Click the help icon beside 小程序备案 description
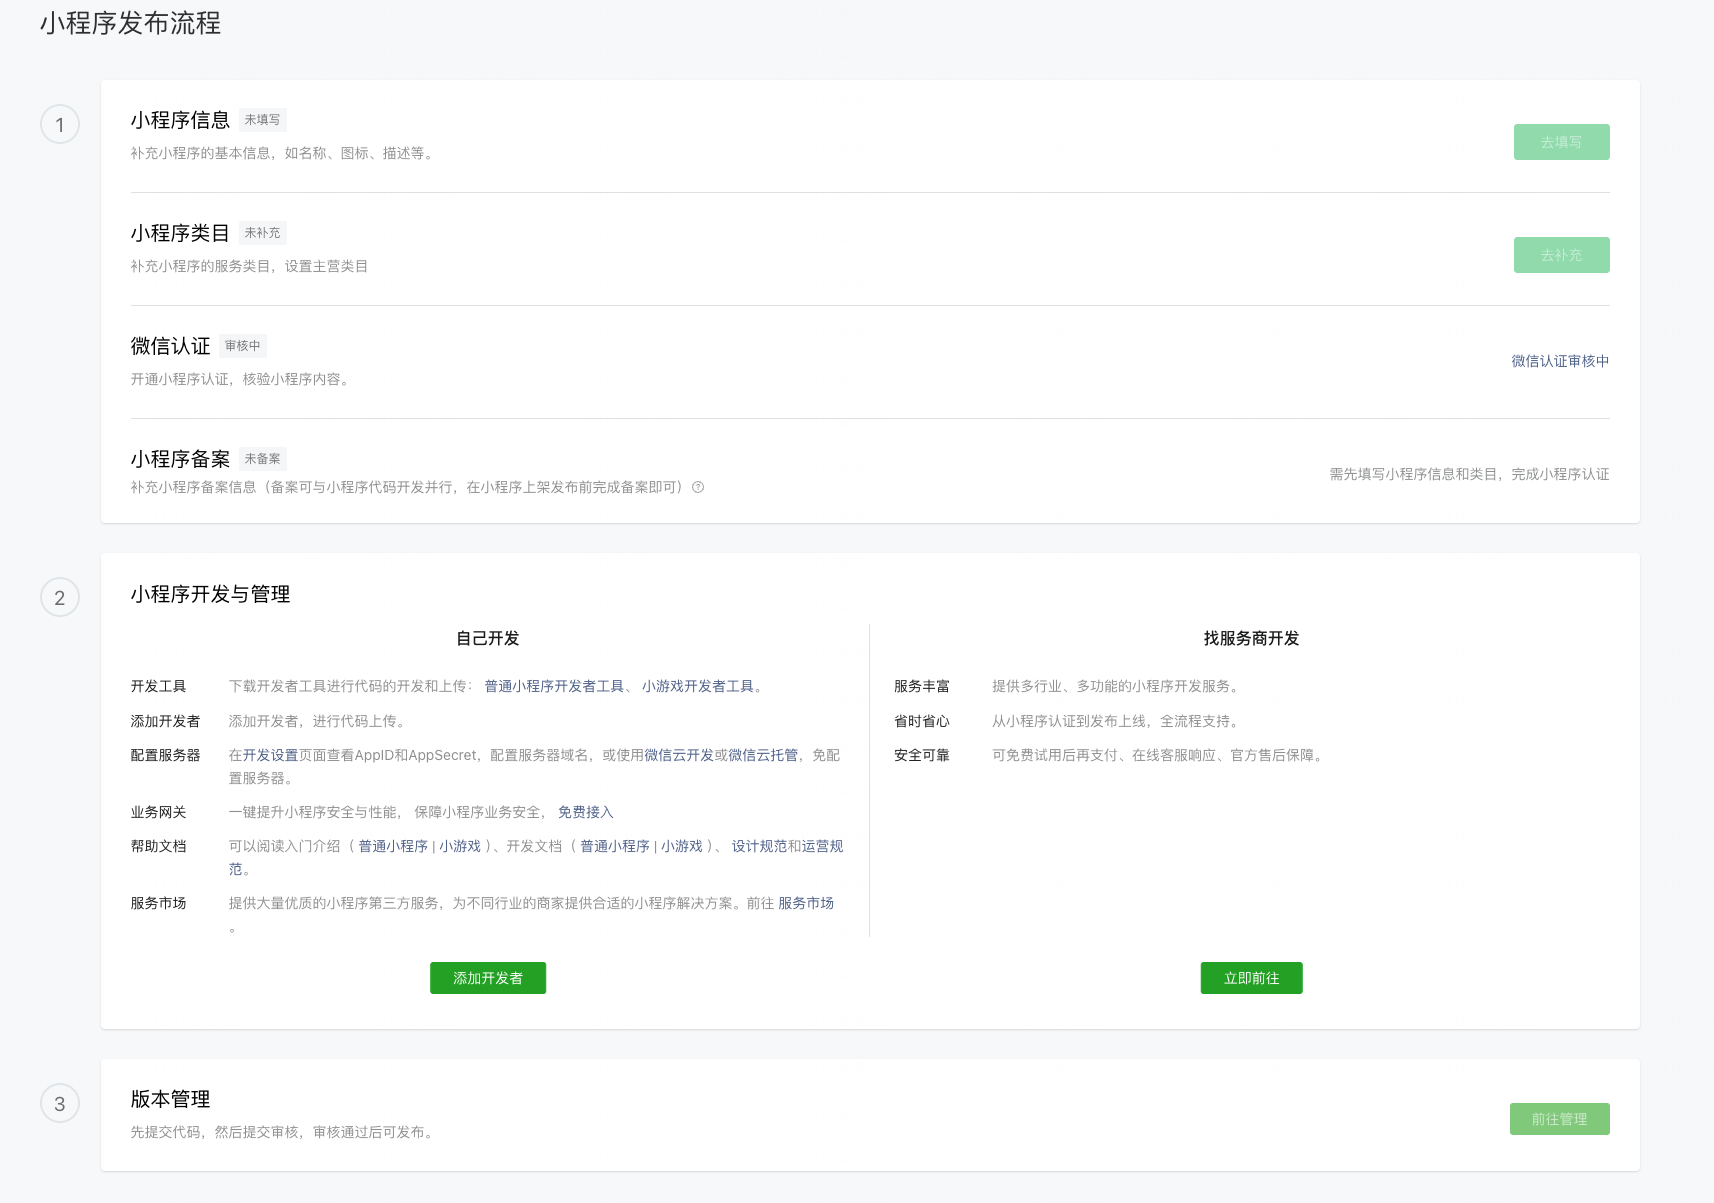Image resolution: width=1714 pixels, height=1203 pixels. tap(698, 488)
